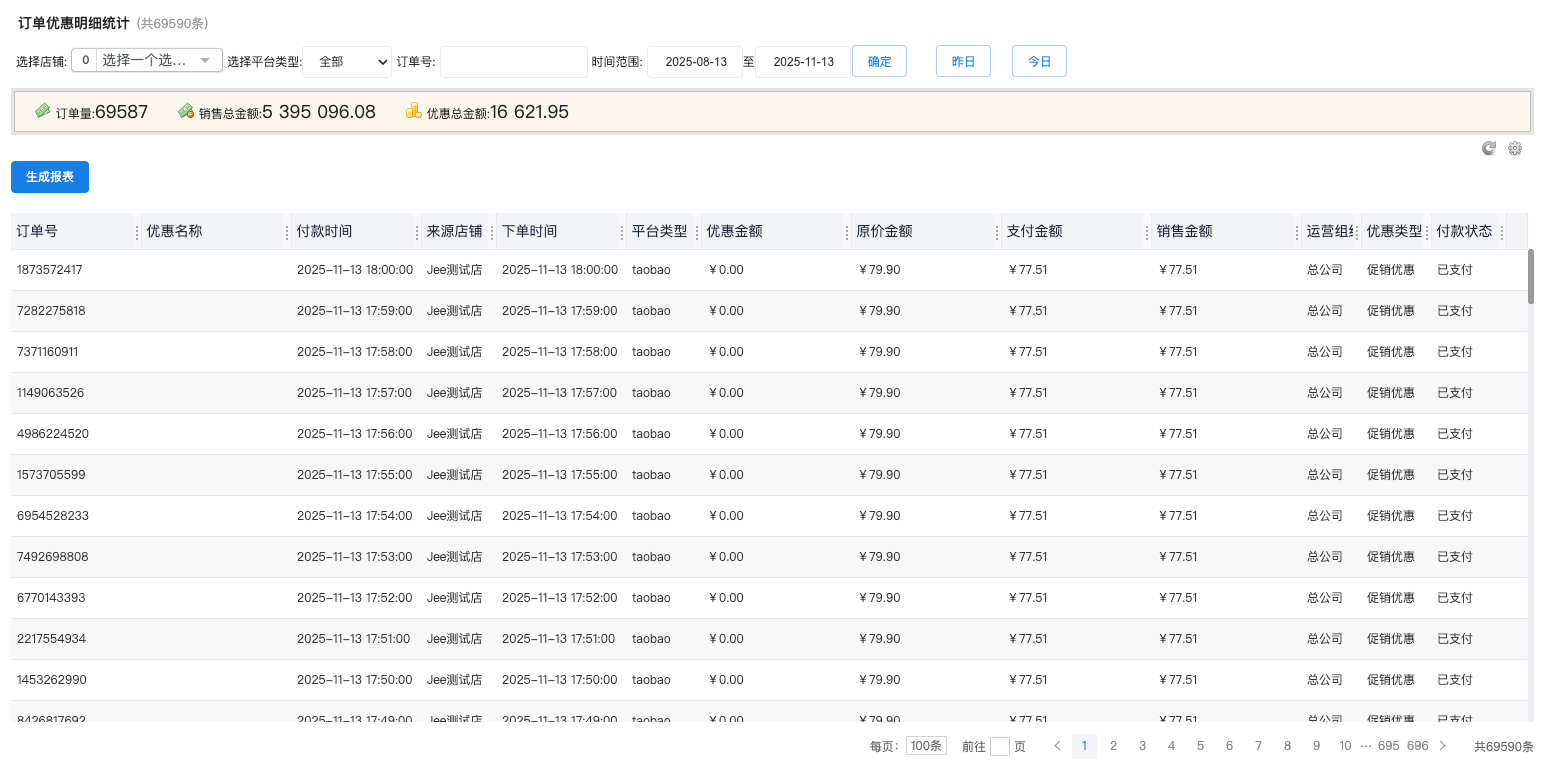Expand the 选择店铺 store selector dropdown

click(158, 61)
